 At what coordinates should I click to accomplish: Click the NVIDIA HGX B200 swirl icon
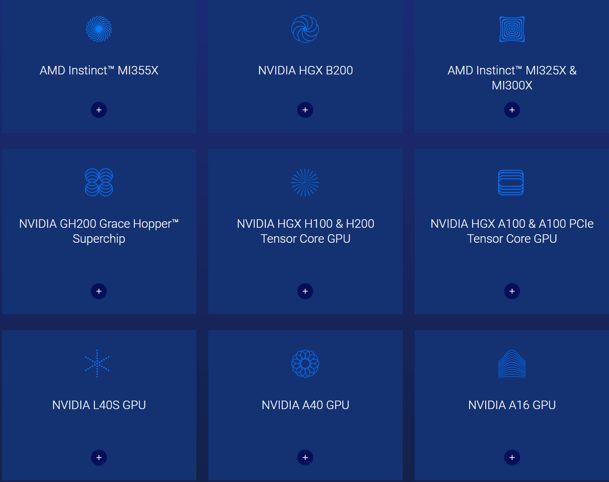(305, 29)
